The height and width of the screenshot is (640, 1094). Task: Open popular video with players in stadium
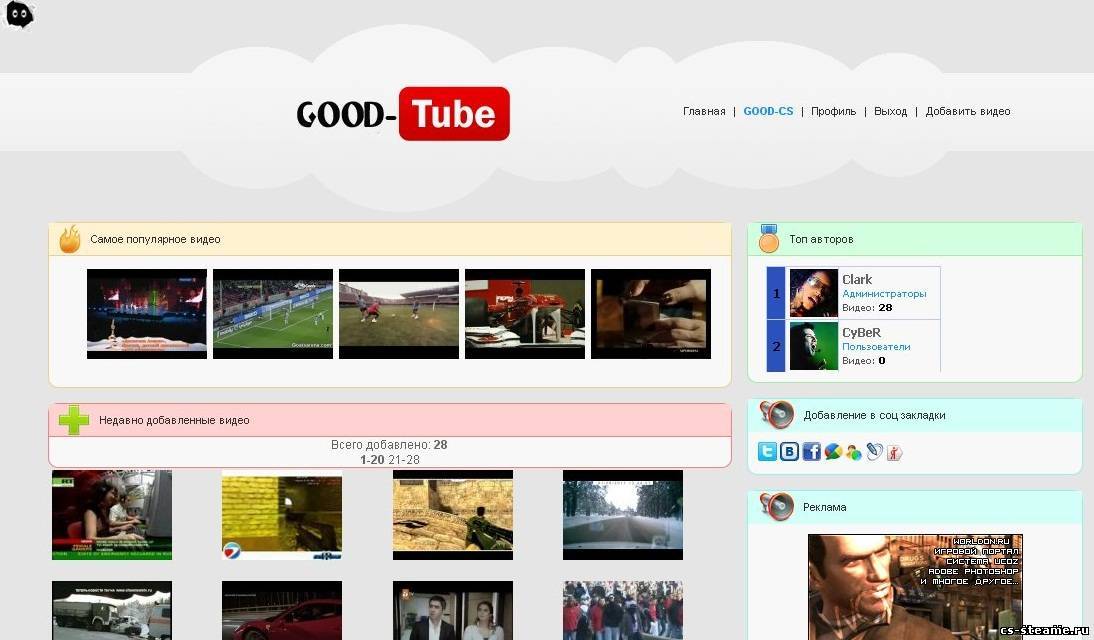[399, 314]
